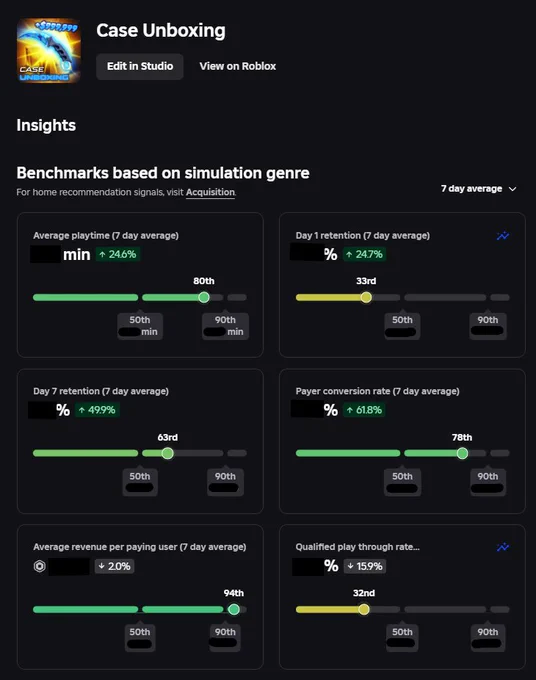Click the Edit in Studio button

tap(140, 66)
